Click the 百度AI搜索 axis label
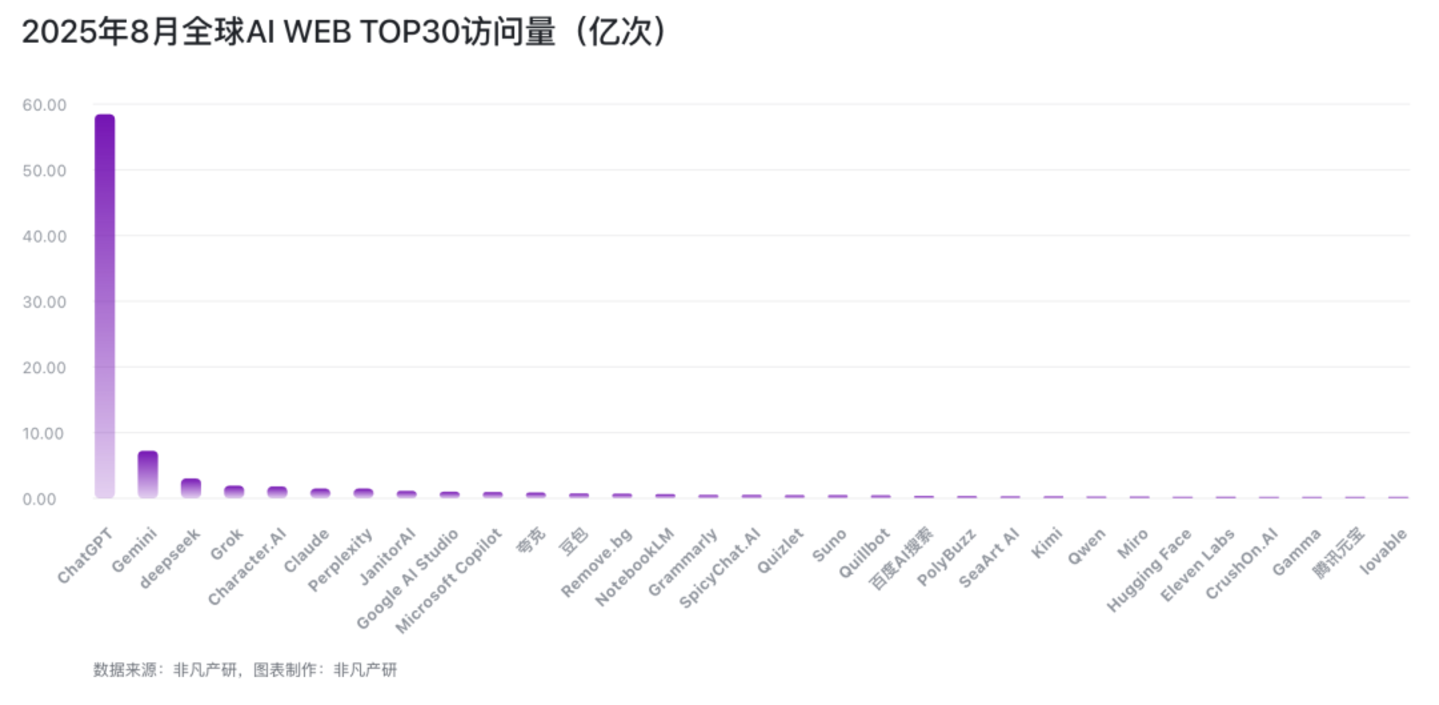Viewport: 1439px width, 705px height. [x=901, y=558]
